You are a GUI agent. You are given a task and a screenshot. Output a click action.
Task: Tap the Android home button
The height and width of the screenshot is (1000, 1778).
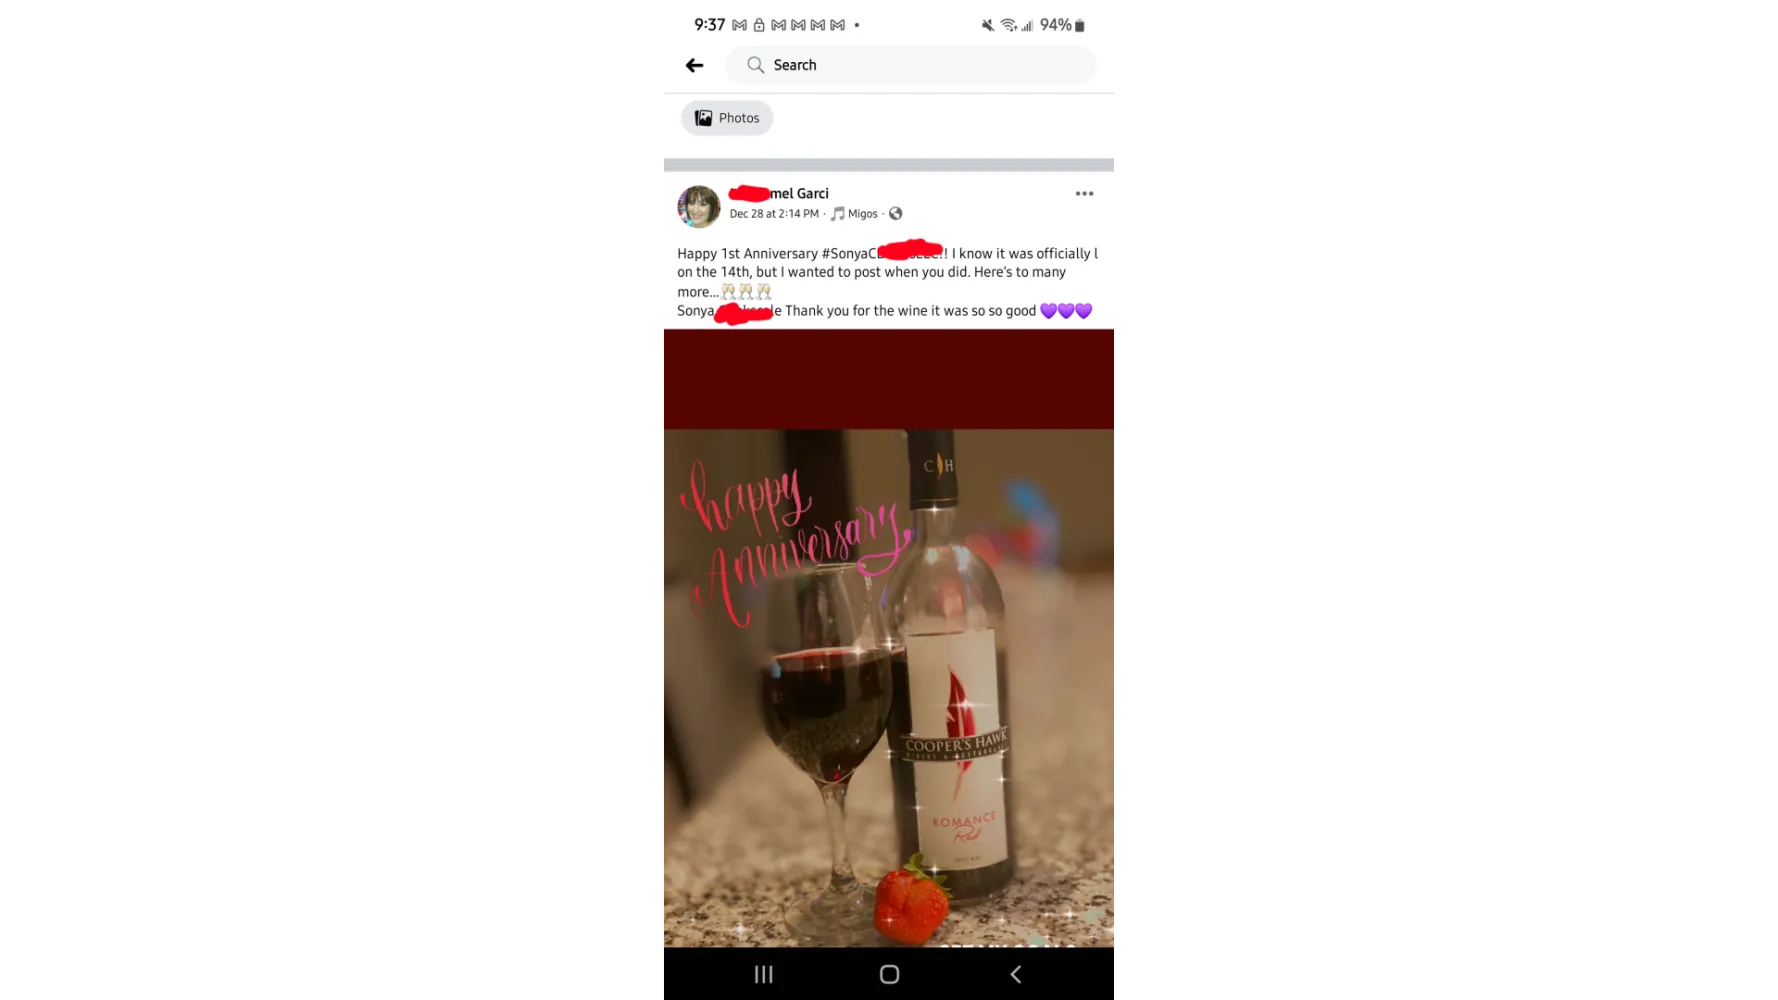coord(889,974)
